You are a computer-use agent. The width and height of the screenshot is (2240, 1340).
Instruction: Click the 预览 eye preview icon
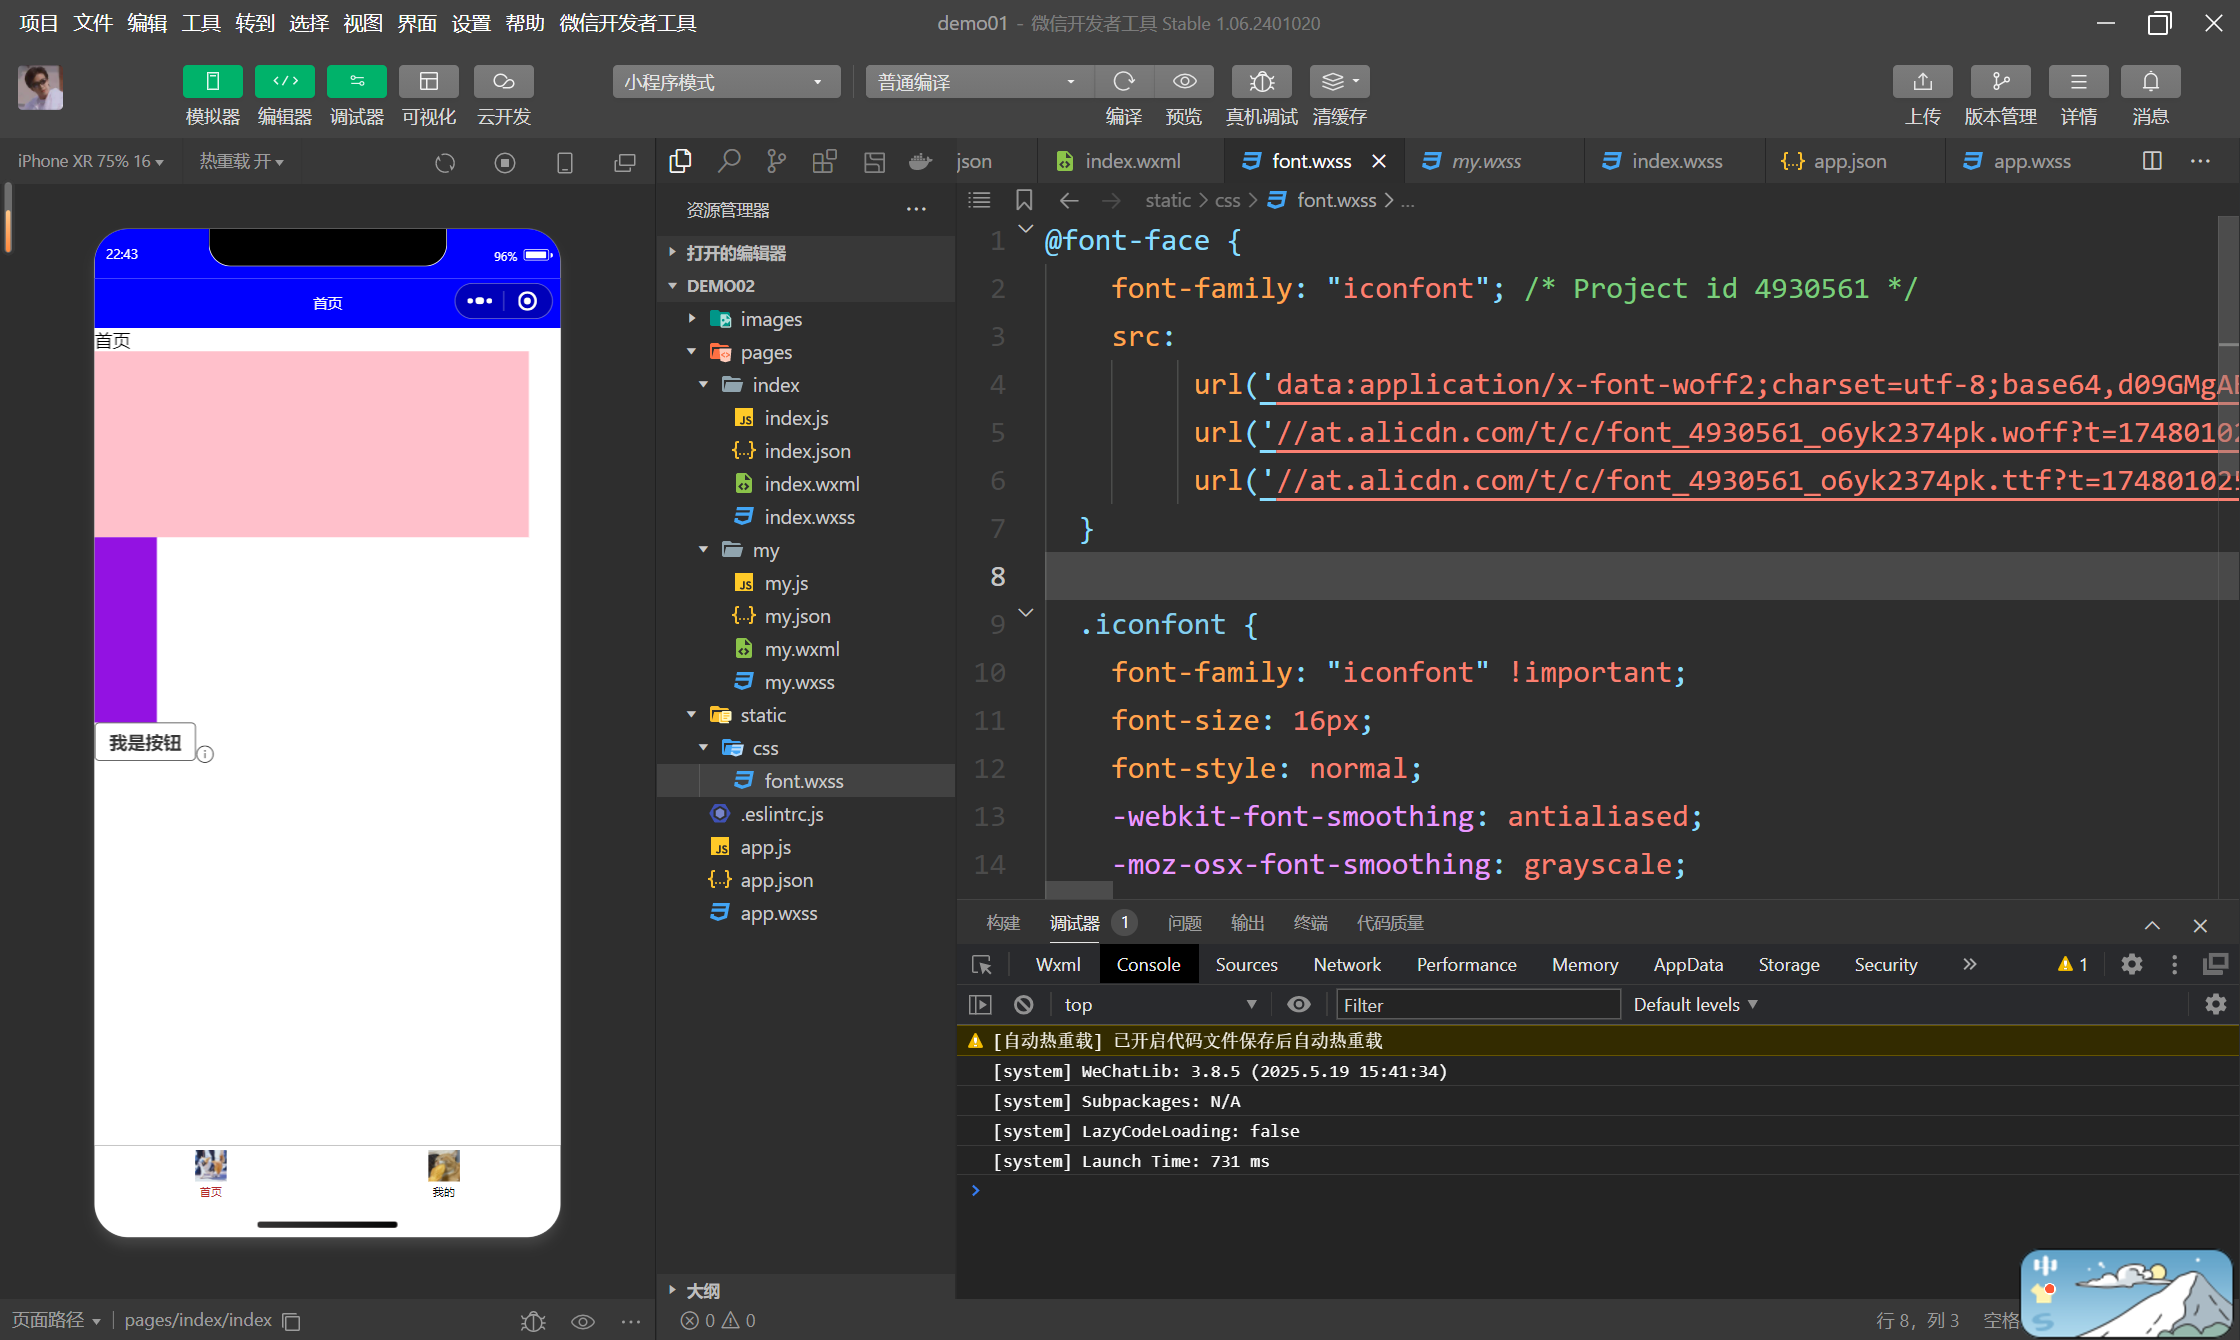pos(1184,82)
